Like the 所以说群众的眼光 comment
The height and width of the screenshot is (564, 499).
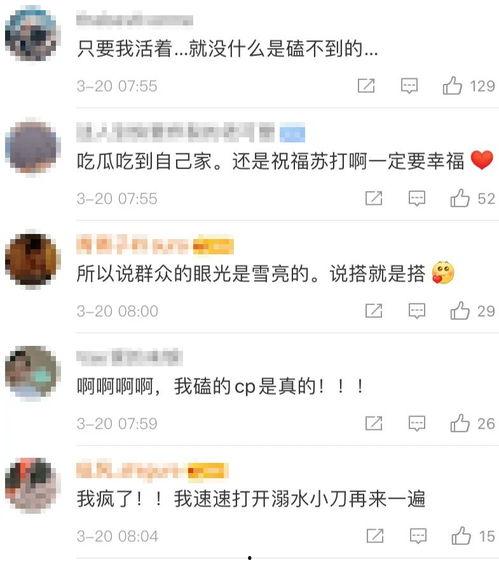460,311
